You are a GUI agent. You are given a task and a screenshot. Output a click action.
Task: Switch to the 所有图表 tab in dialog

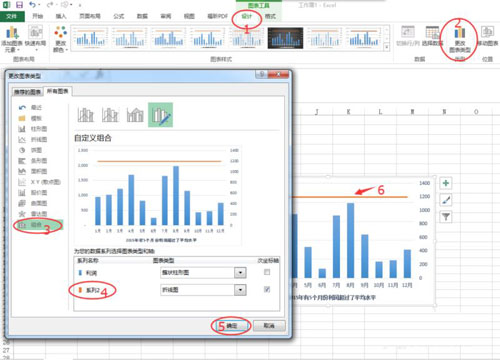coord(57,91)
